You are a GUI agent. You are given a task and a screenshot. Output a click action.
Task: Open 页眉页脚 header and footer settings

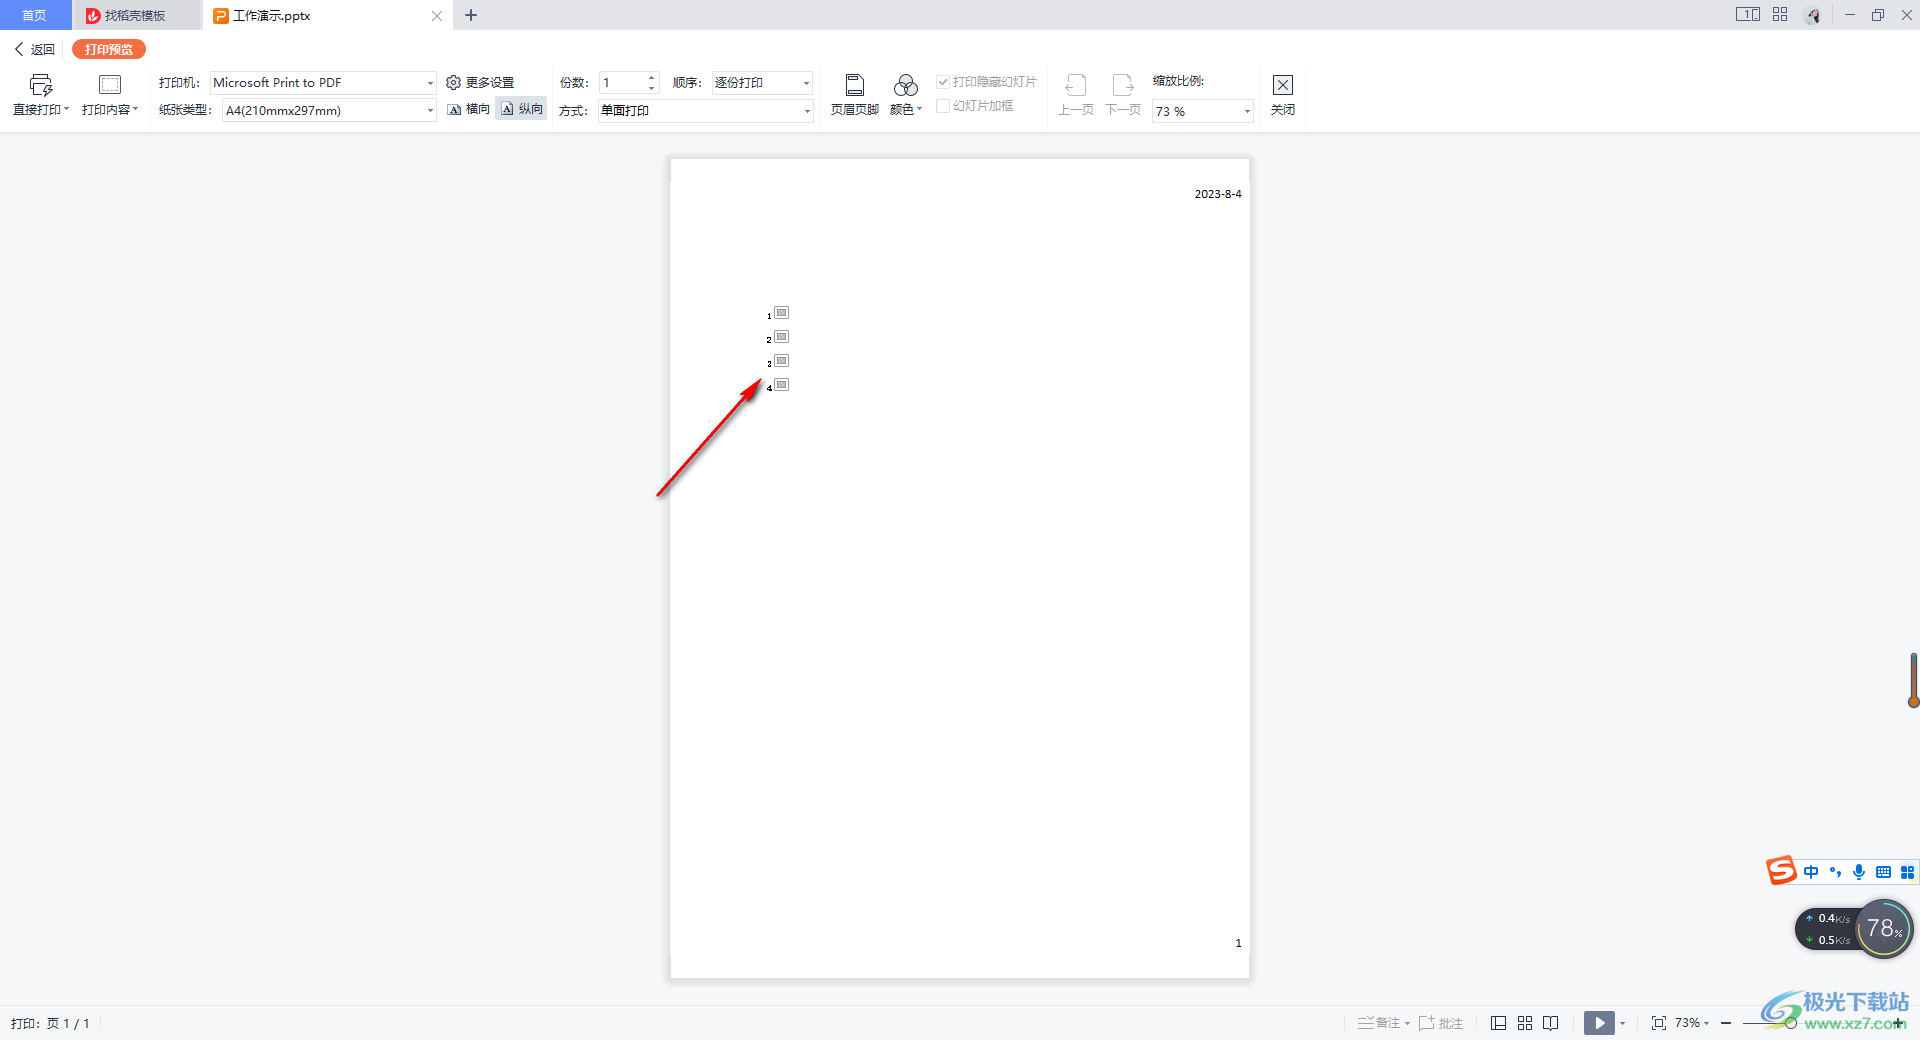(x=855, y=95)
